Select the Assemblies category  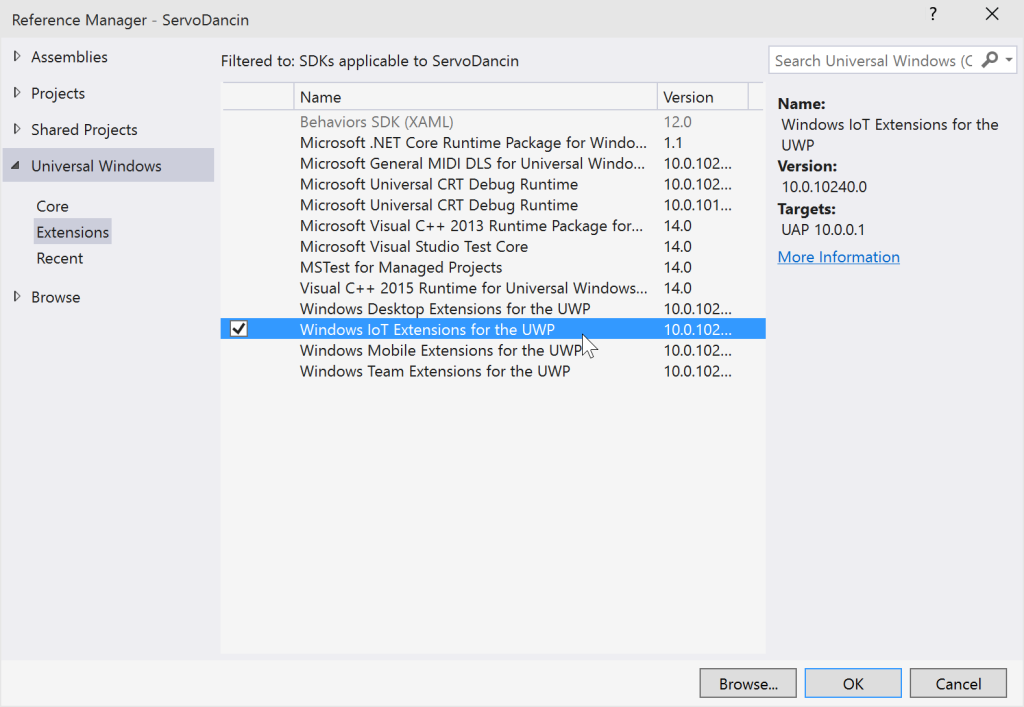69,57
